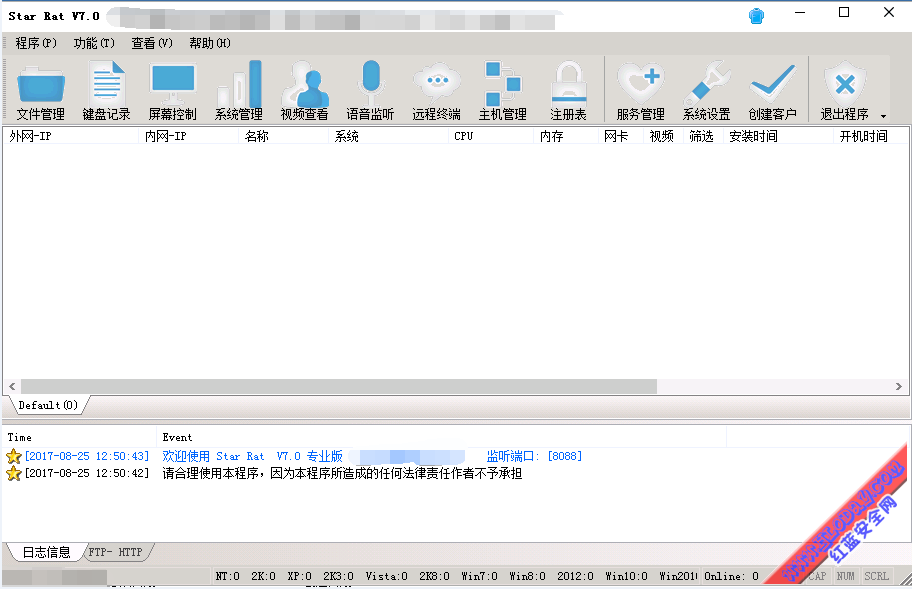Click the 名称 column header
Screen dimensions: 912x589
pyautogui.click(x=284, y=136)
